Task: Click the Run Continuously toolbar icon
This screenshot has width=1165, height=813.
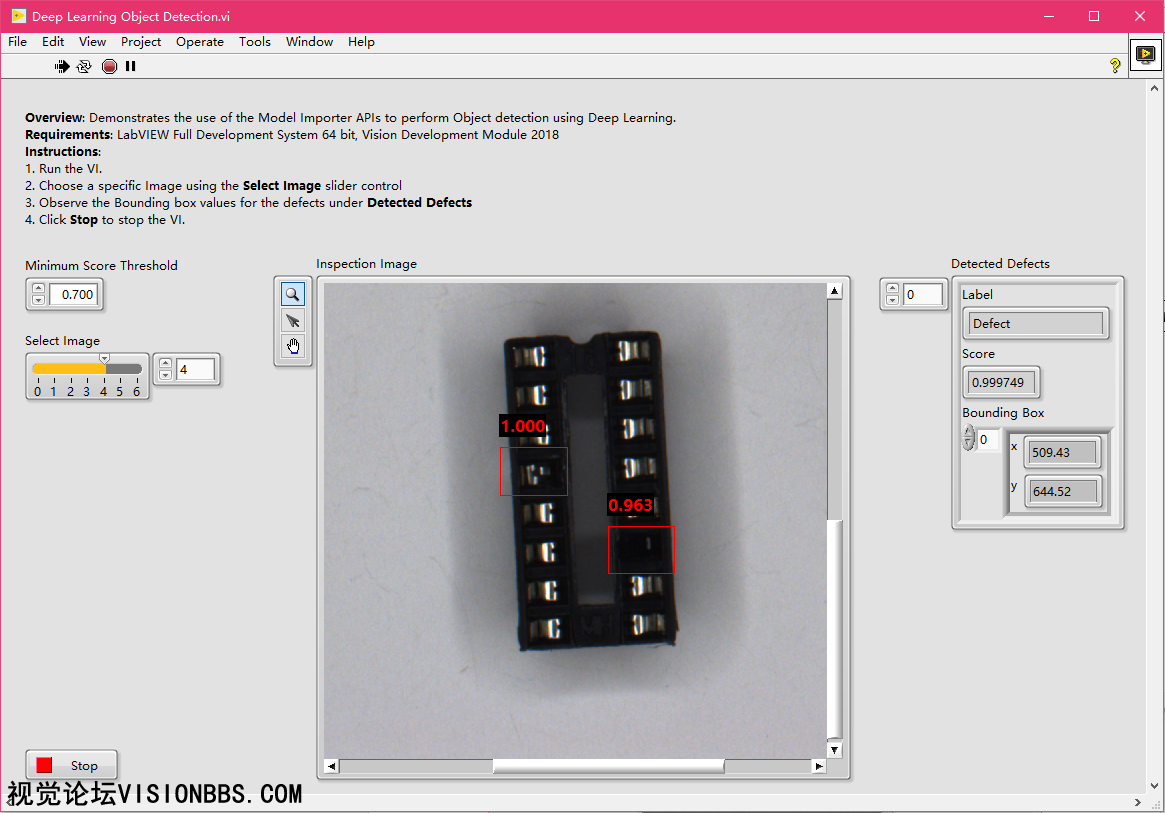Action: (84, 66)
